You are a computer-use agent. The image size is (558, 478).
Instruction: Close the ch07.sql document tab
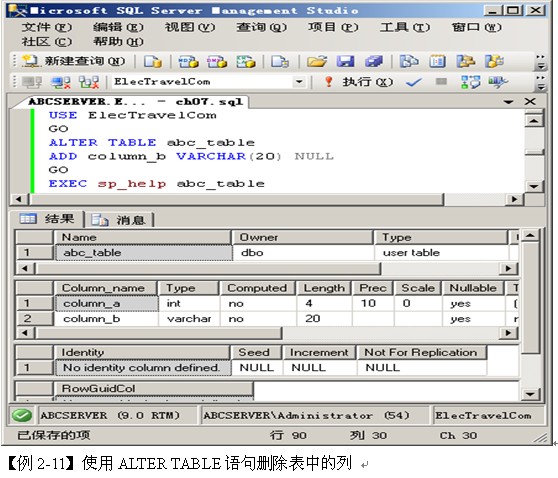coord(530,102)
